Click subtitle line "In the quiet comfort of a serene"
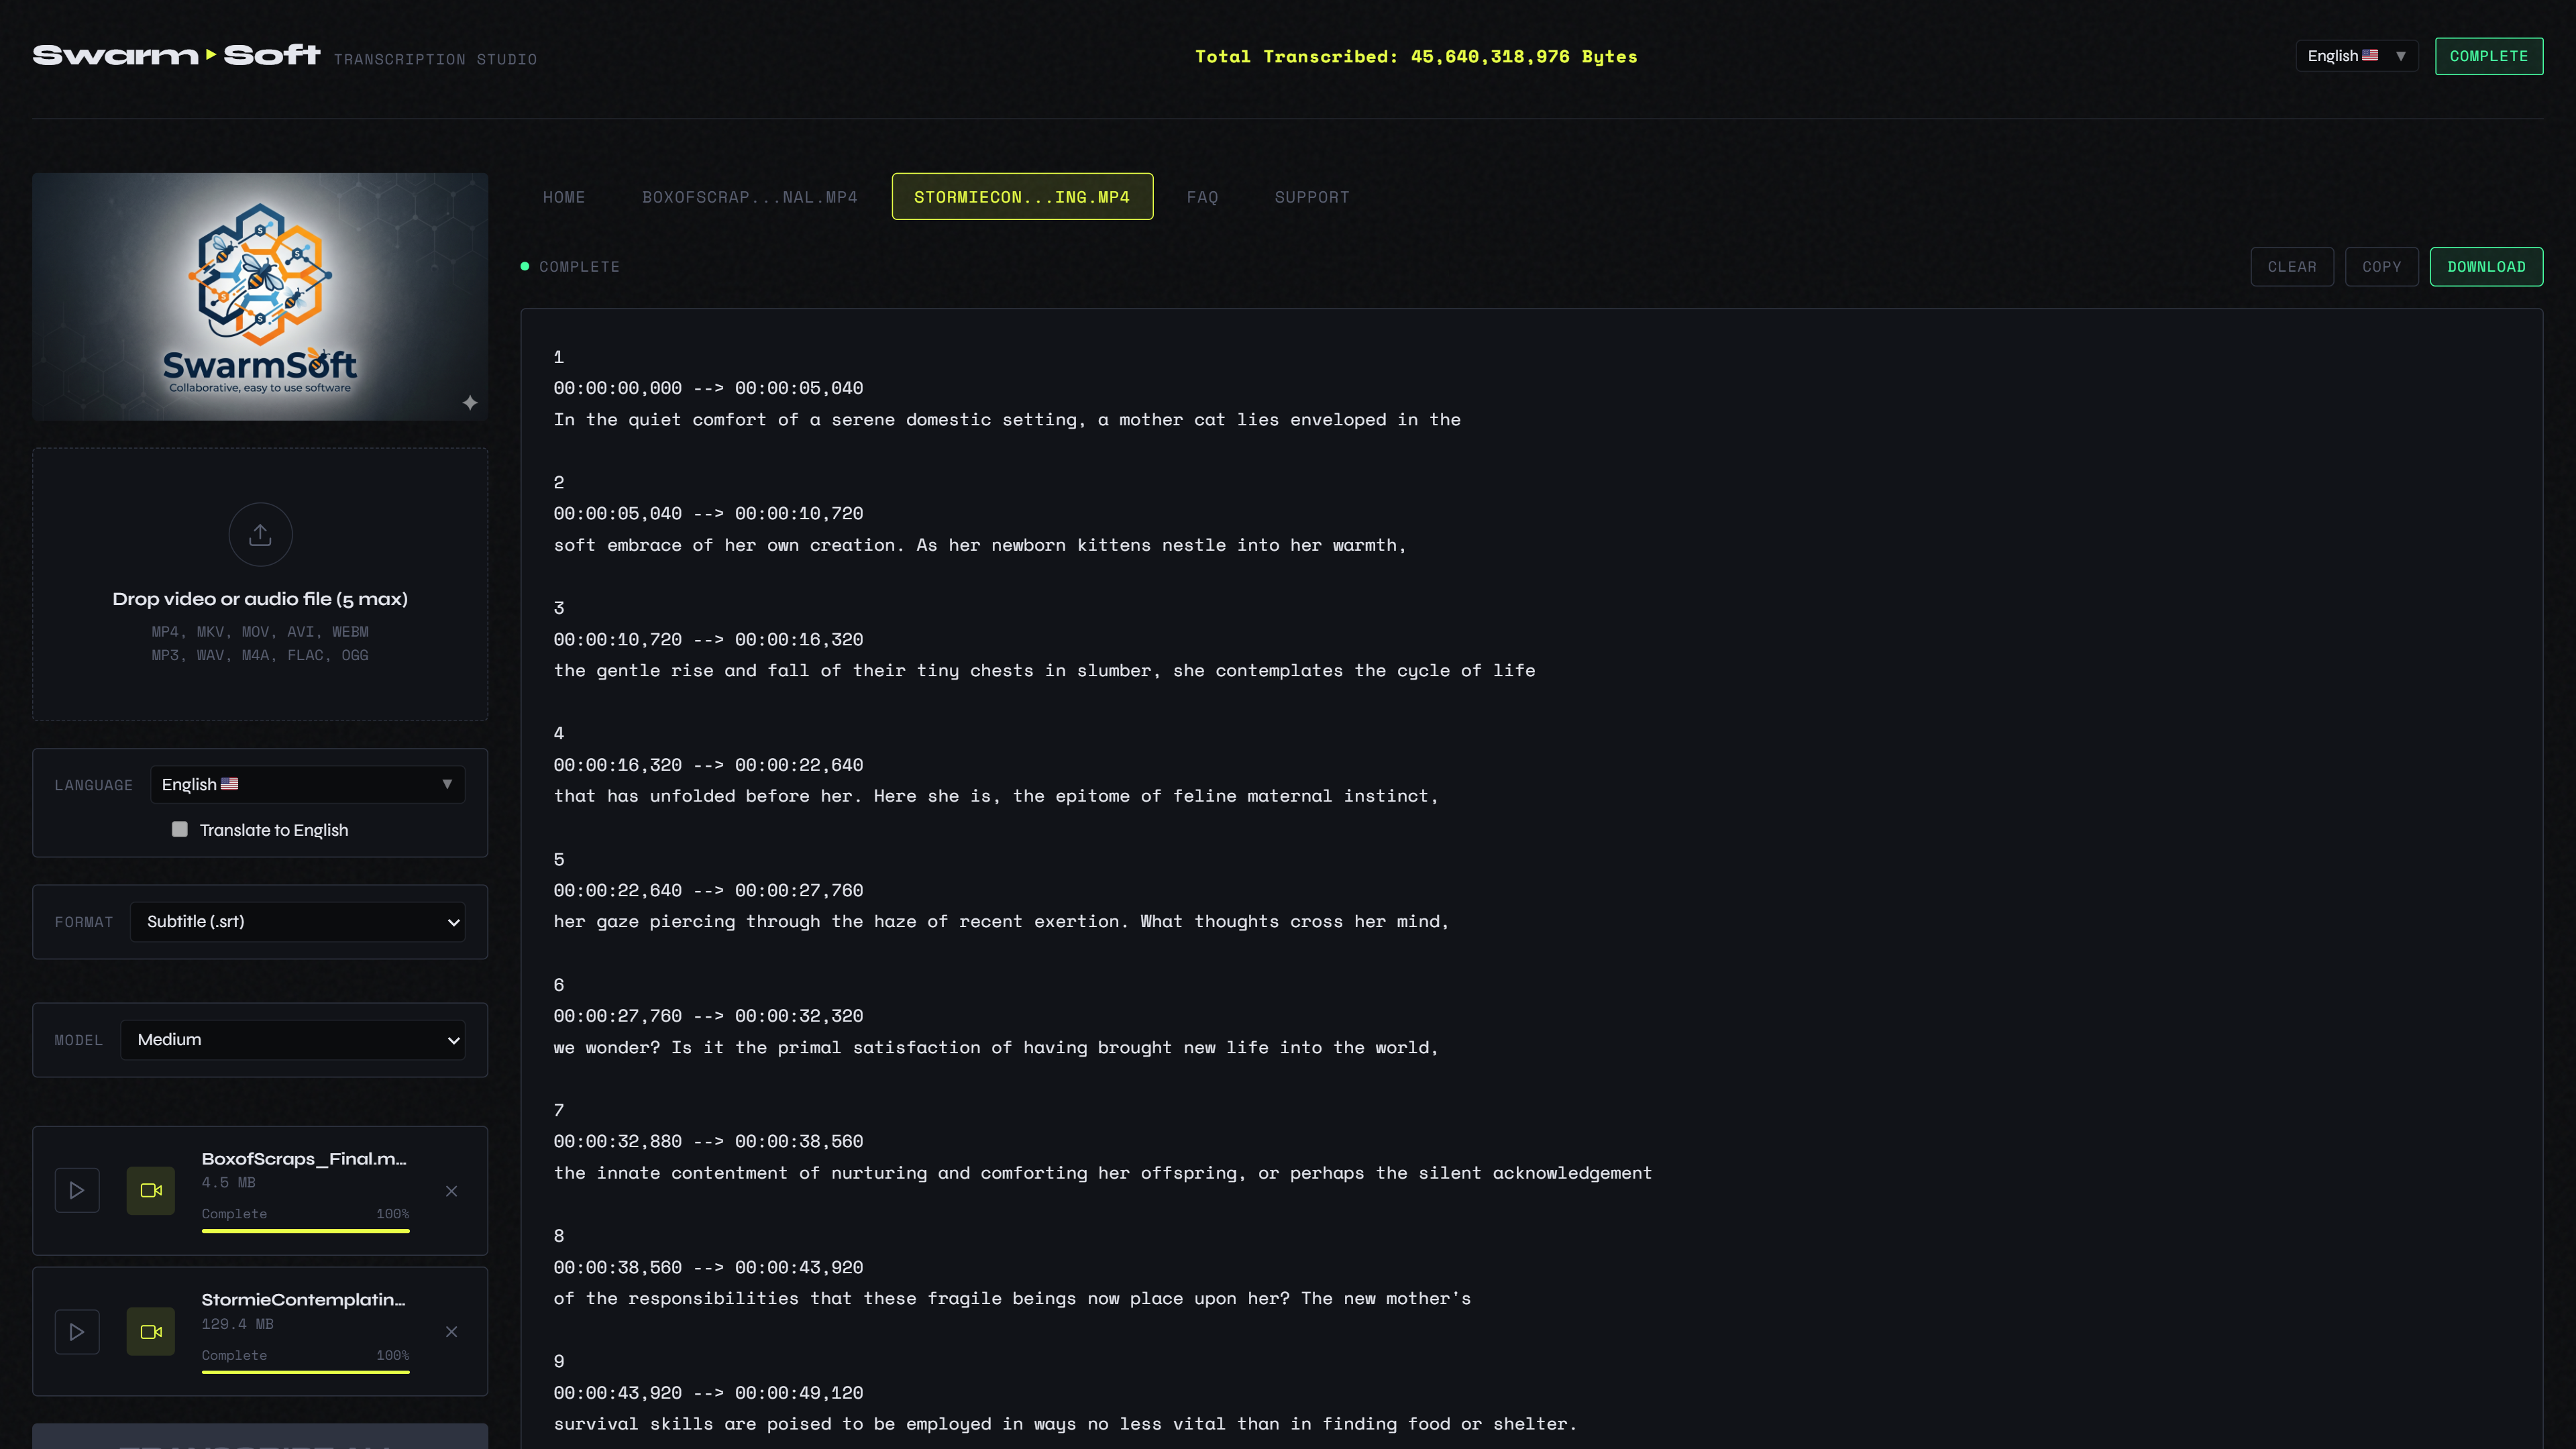 coord(1007,420)
